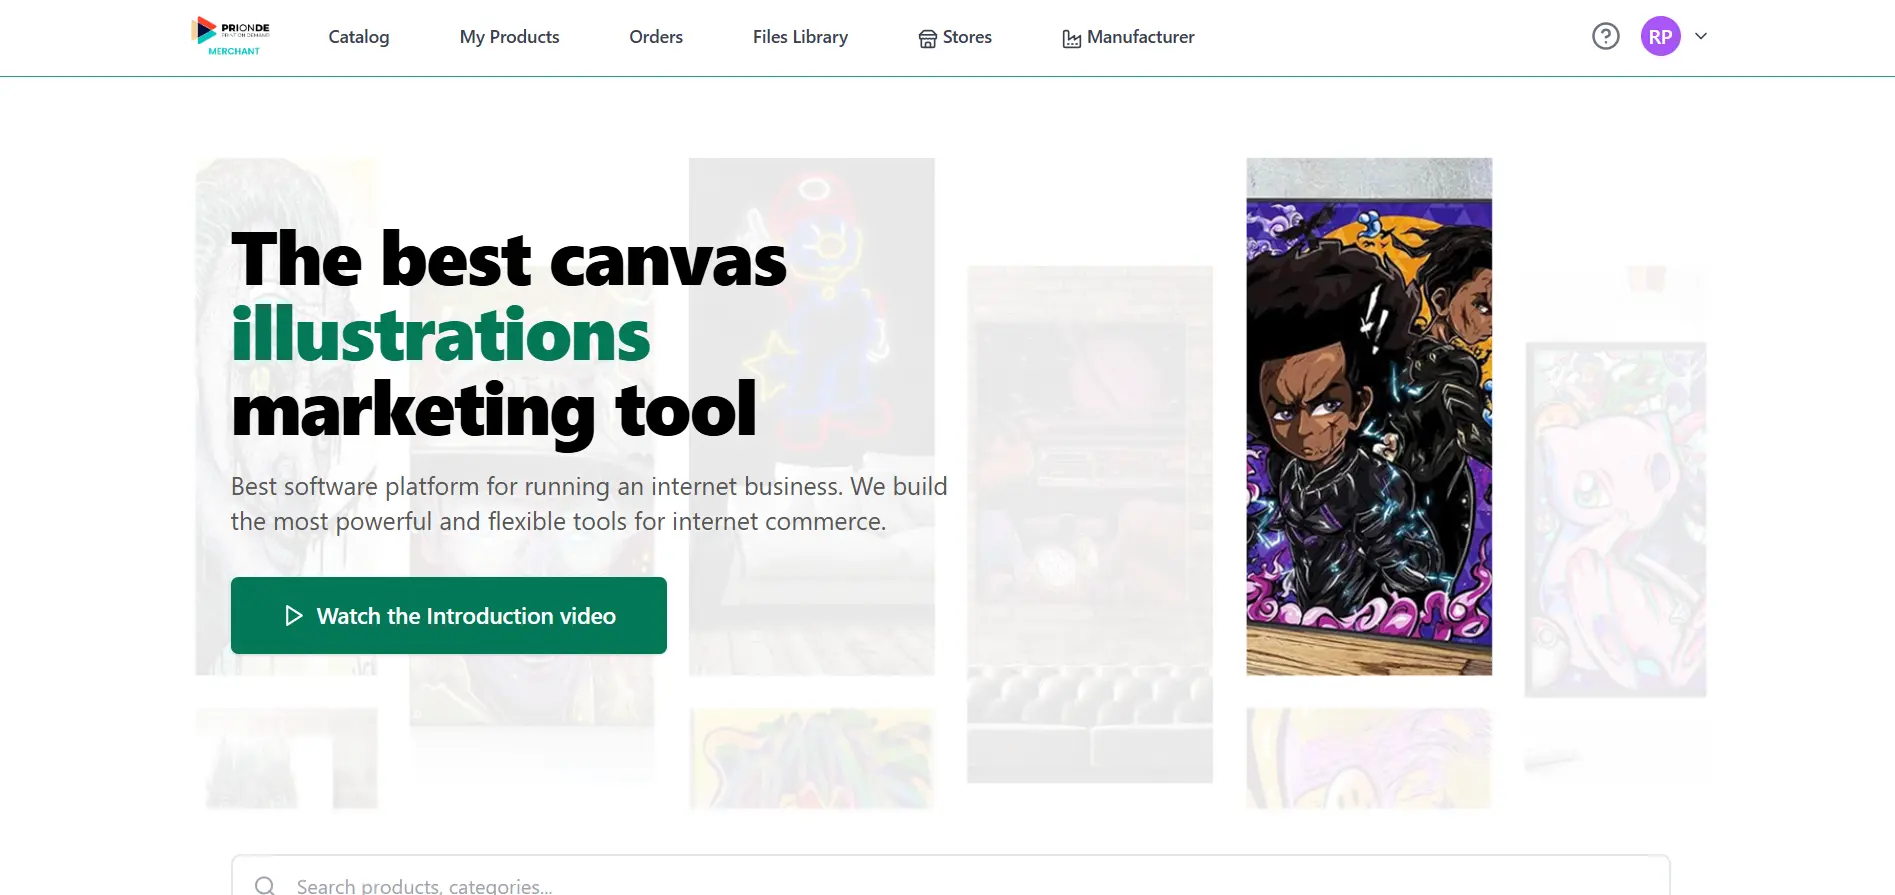Open the Catalog menu
Image resolution: width=1895 pixels, height=895 pixels.
tap(359, 37)
